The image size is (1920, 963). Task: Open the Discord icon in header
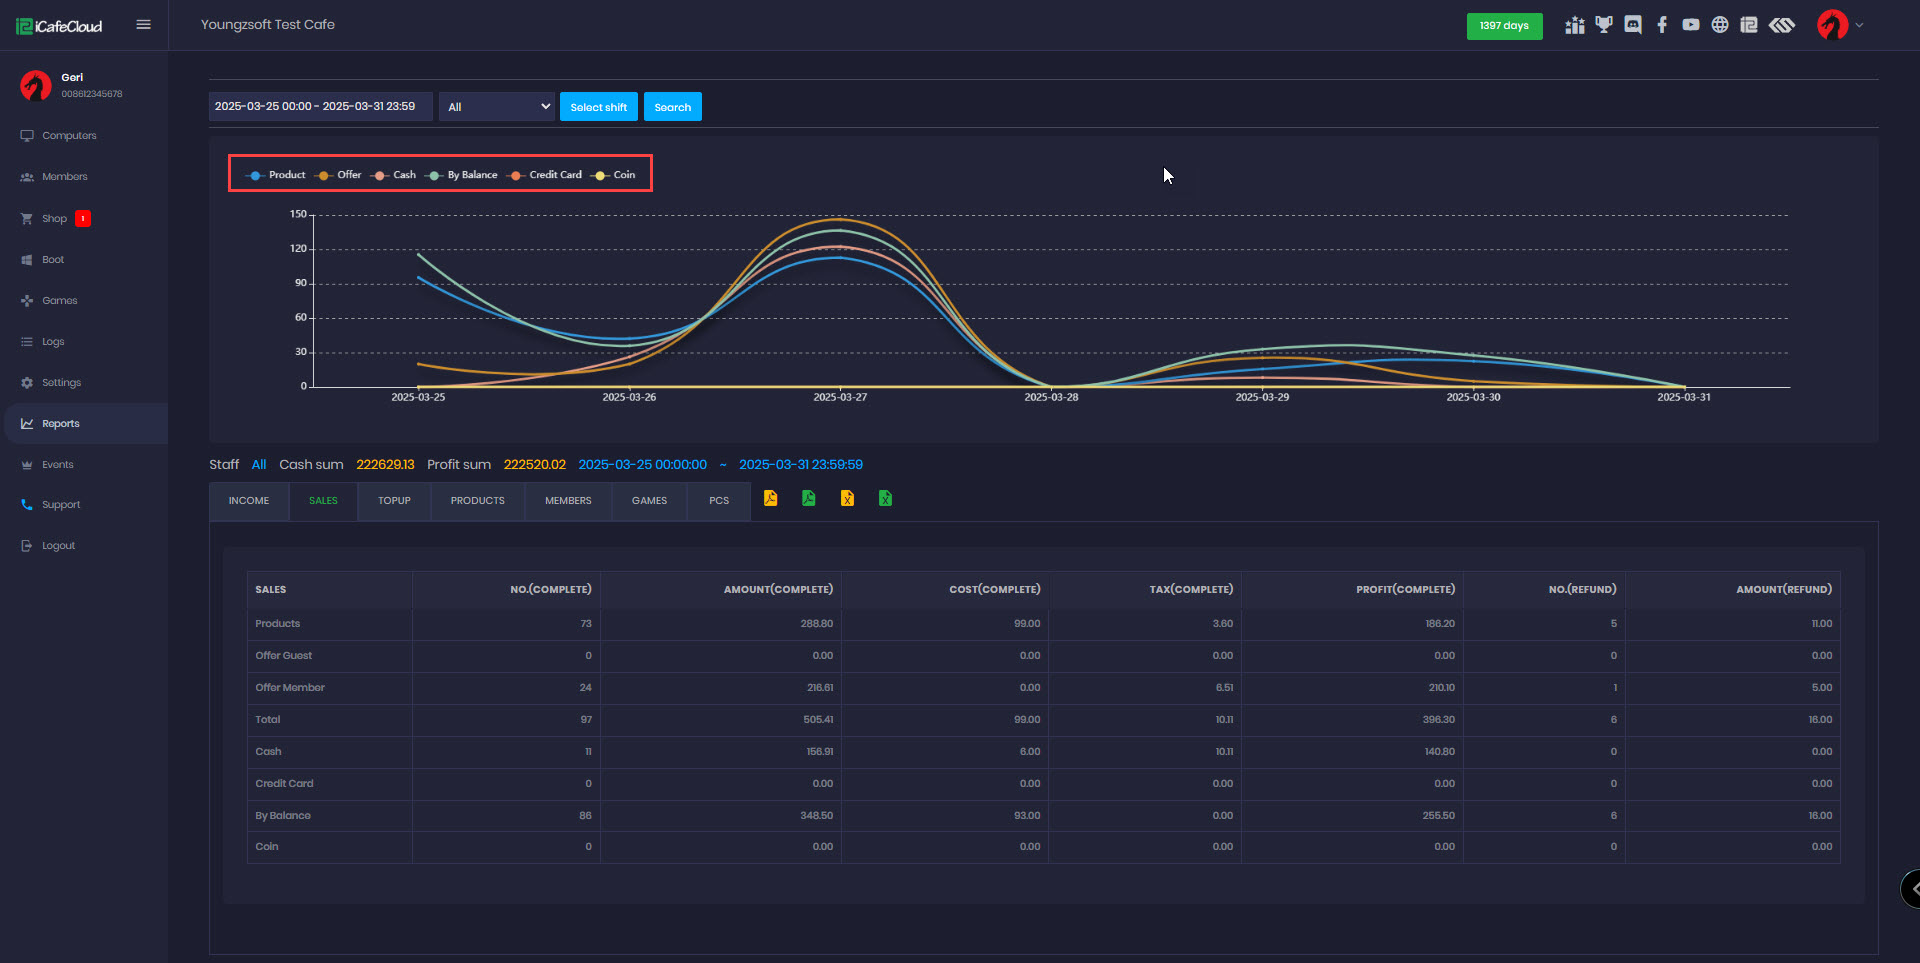1633,25
